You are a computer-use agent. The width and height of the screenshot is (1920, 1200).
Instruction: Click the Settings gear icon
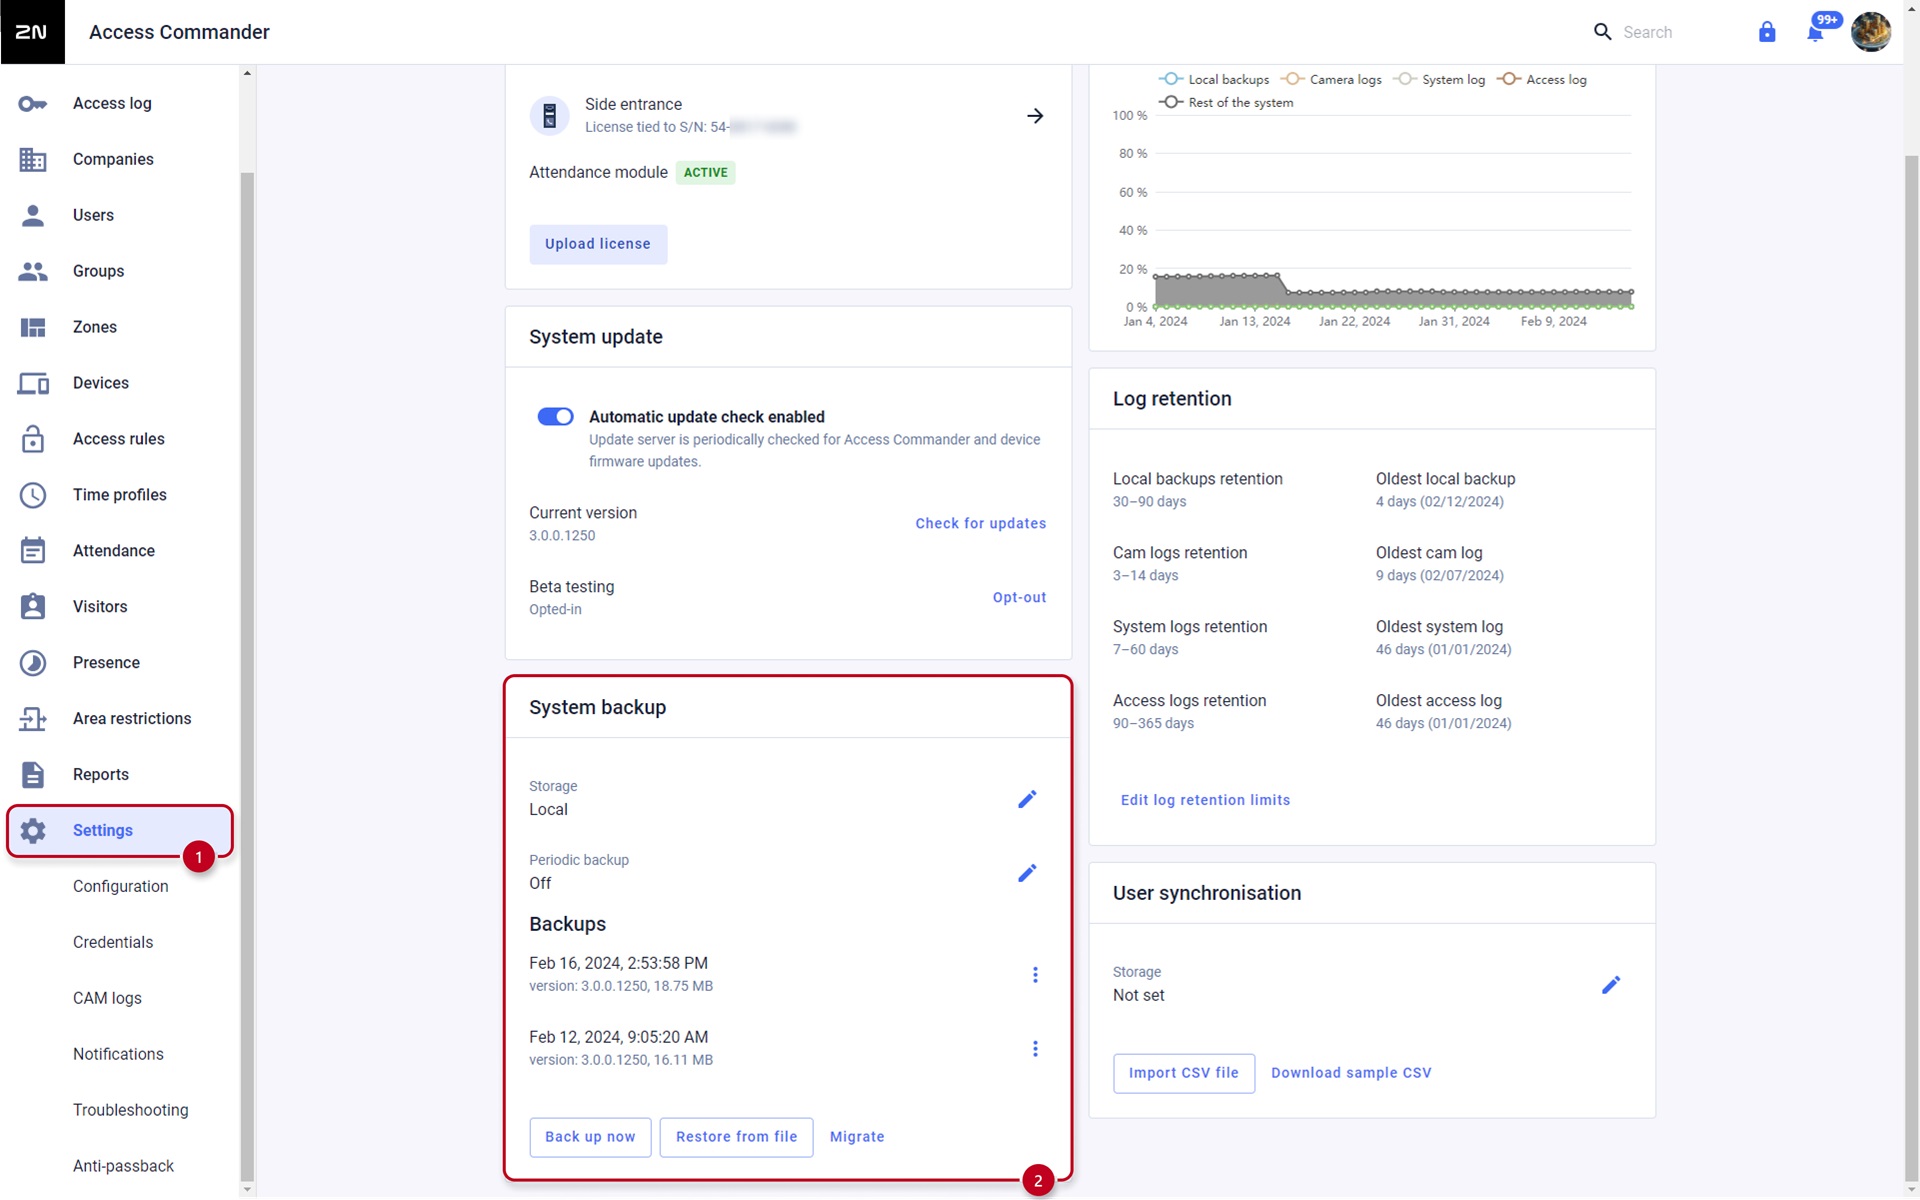pos(33,831)
